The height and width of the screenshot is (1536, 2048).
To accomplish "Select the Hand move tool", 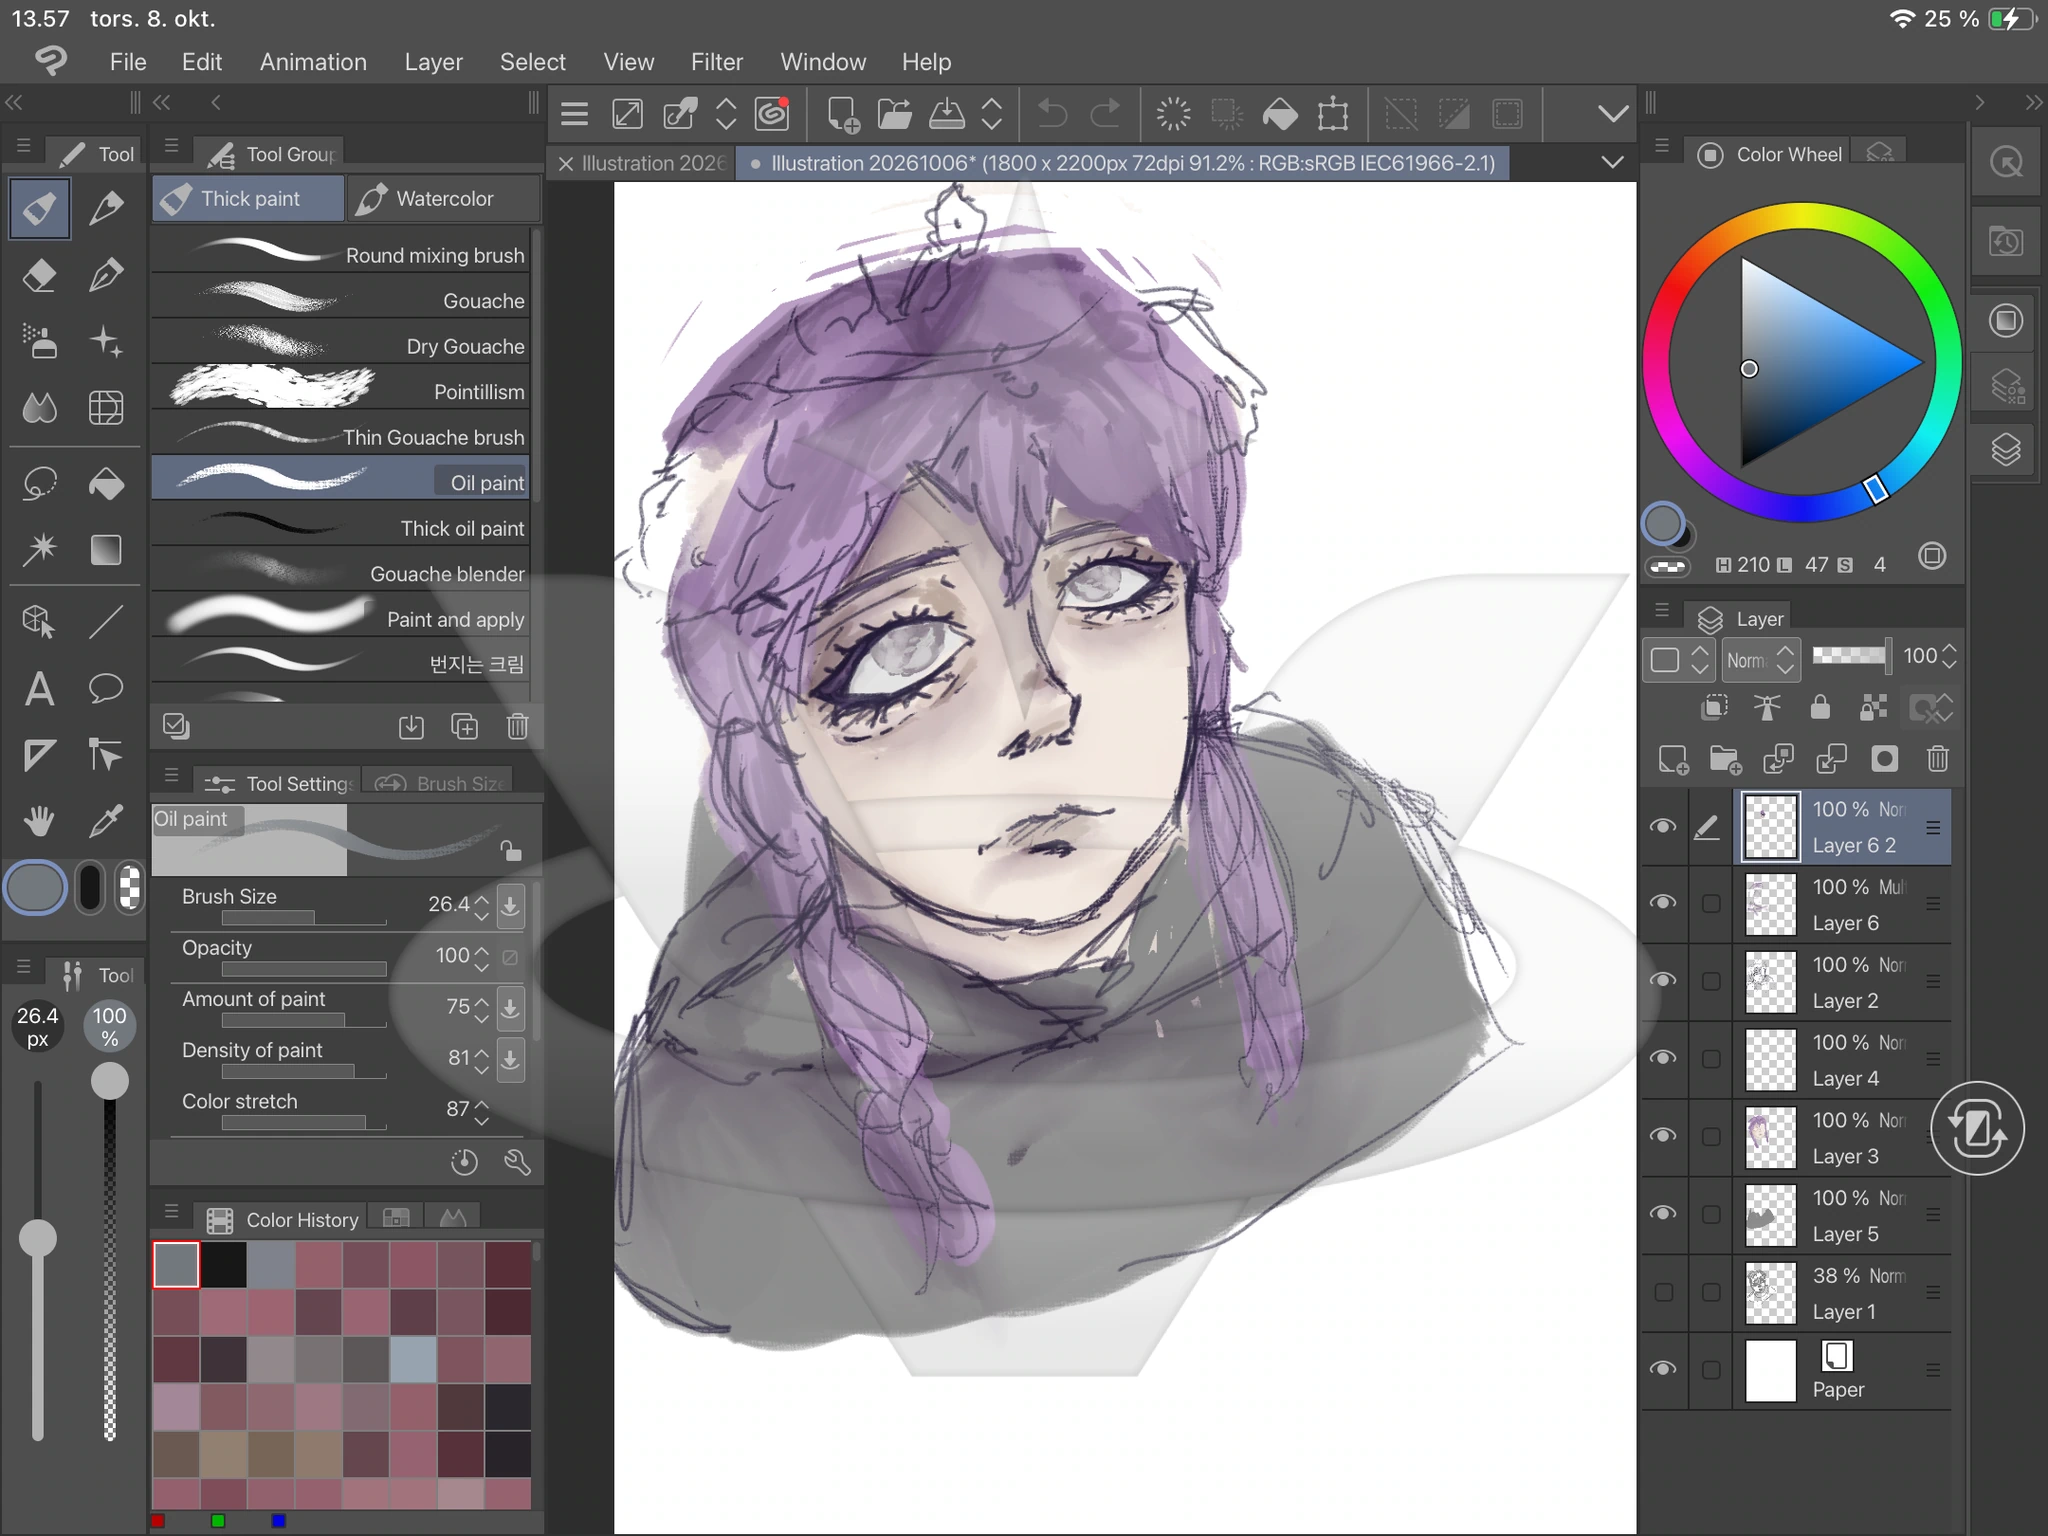I will pos(39,822).
